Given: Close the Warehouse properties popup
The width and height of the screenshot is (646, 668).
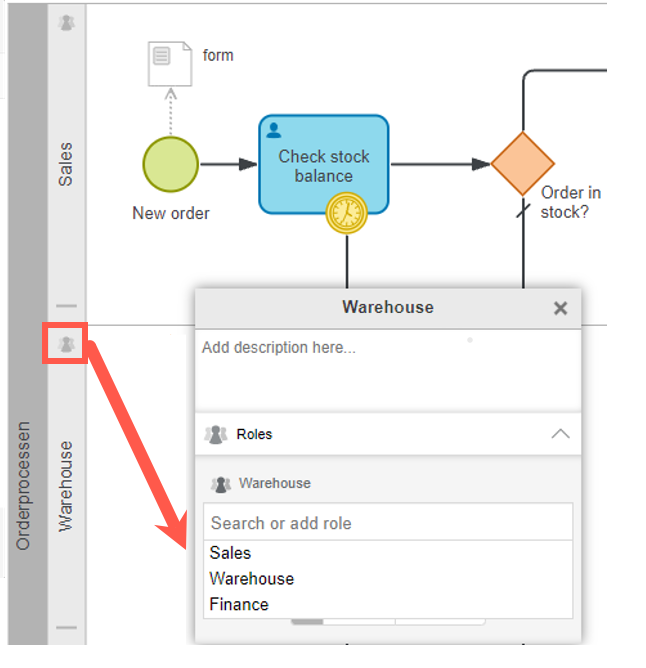Looking at the screenshot, I should coord(561,308).
